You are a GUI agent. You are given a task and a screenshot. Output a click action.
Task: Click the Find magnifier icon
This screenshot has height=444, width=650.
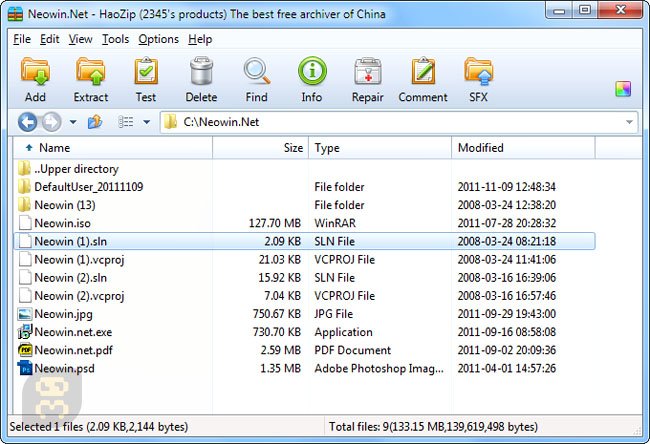[x=257, y=71]
